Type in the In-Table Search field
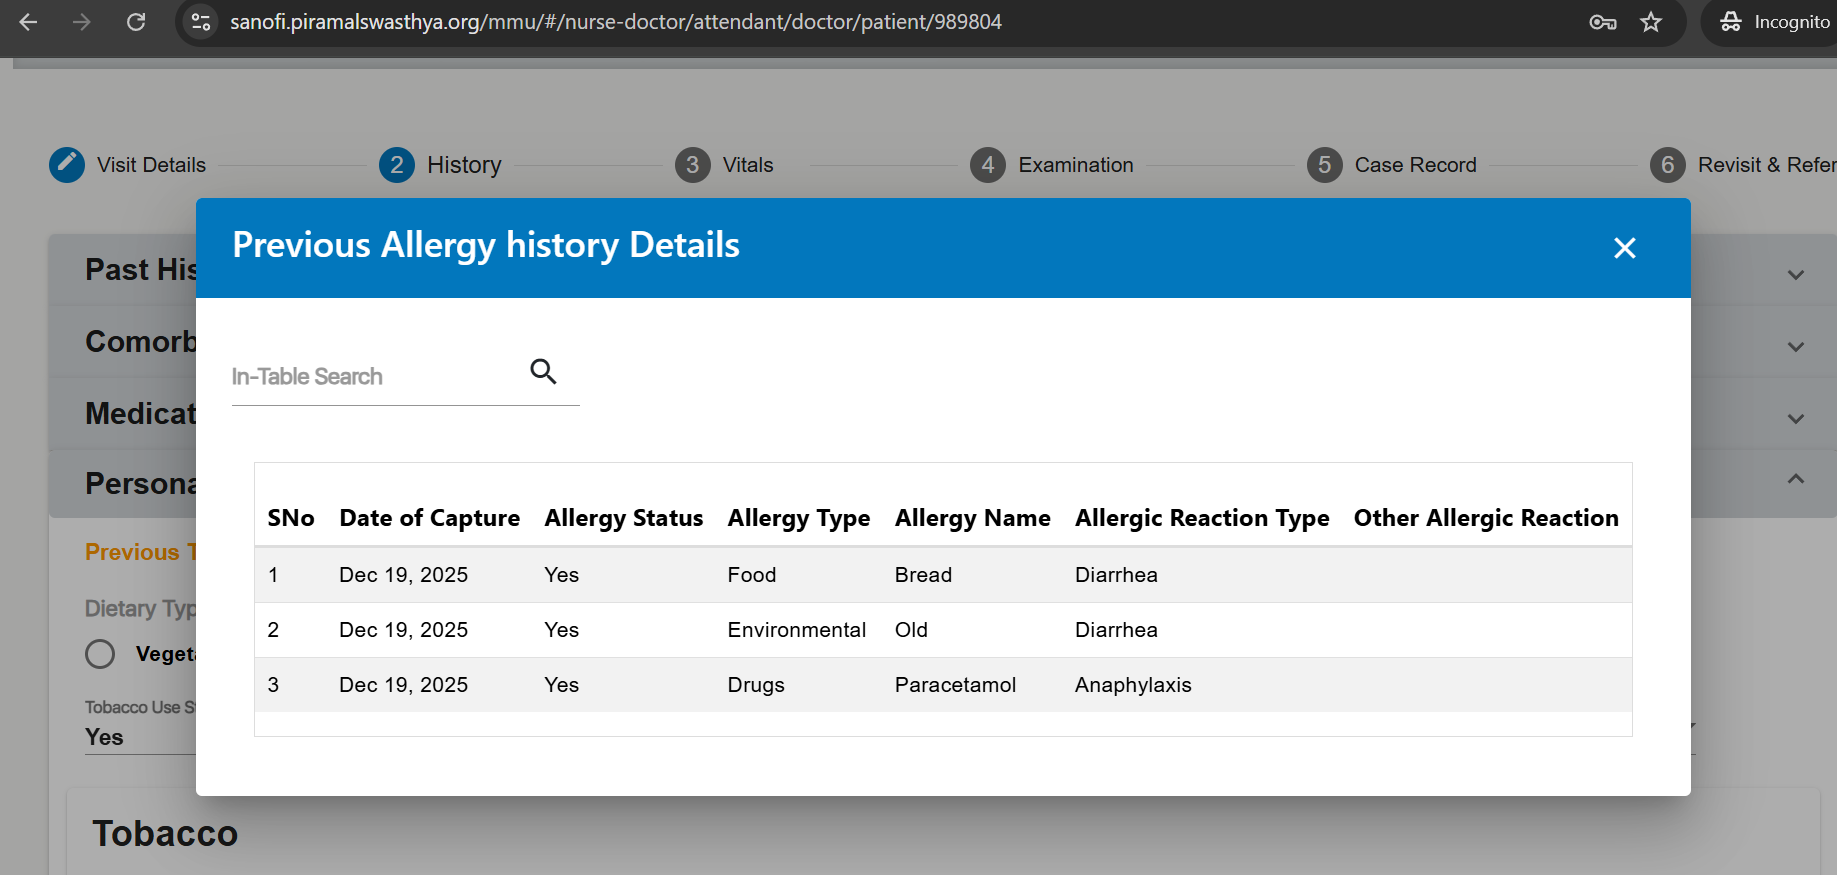Screen dimensions: 1837x875 coord(375,377)
